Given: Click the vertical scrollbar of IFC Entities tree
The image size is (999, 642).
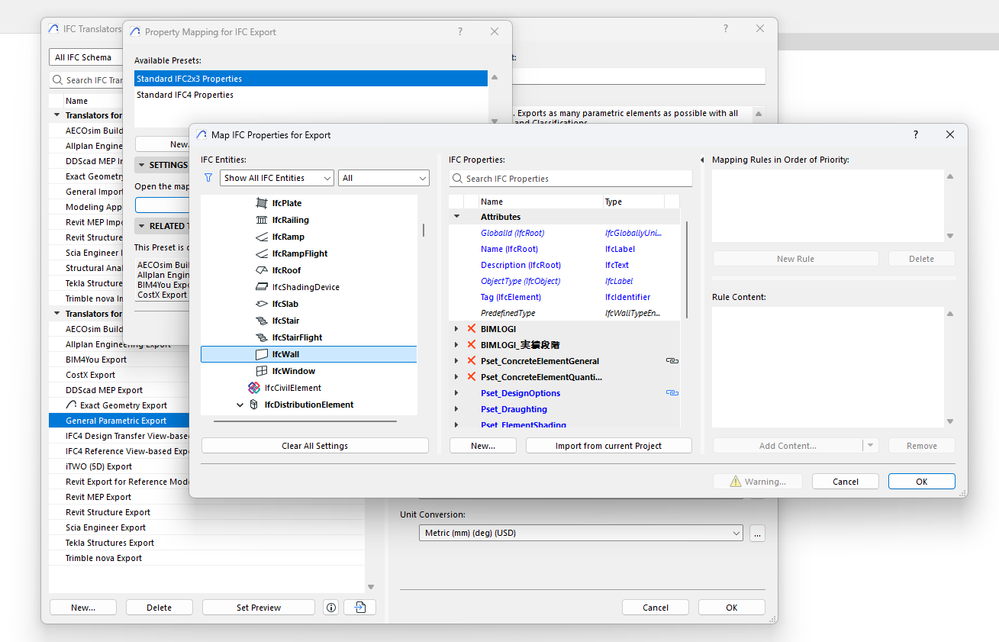Looking at the screenshot, I should 423,230.
